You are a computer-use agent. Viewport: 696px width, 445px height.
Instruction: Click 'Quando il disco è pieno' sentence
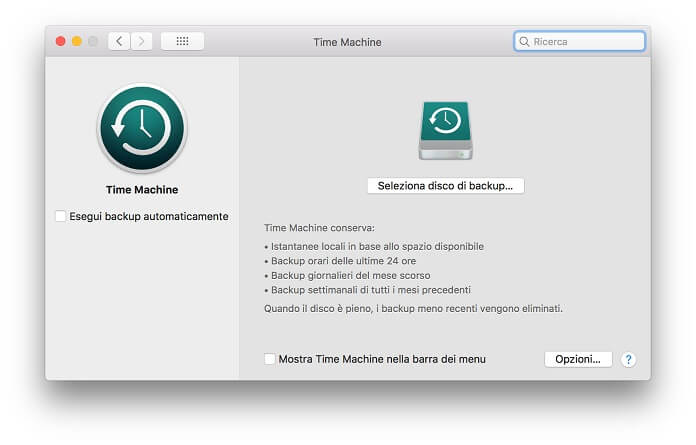click(x=413, y=309)
